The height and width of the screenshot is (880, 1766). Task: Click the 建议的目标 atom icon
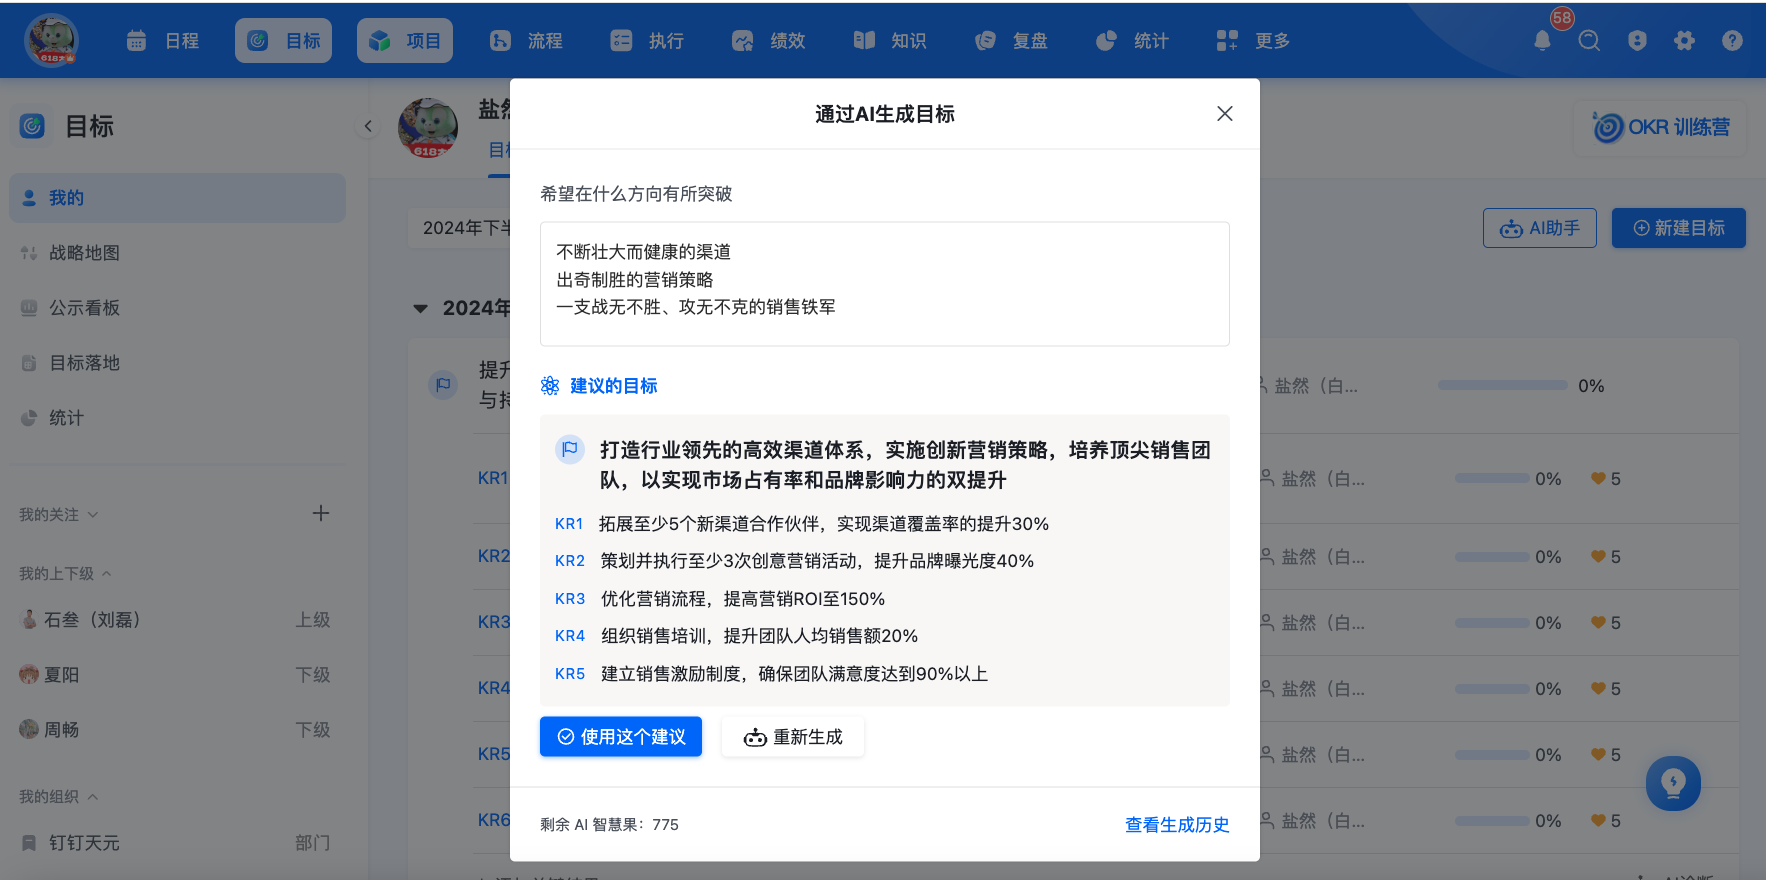pos(550,386)
